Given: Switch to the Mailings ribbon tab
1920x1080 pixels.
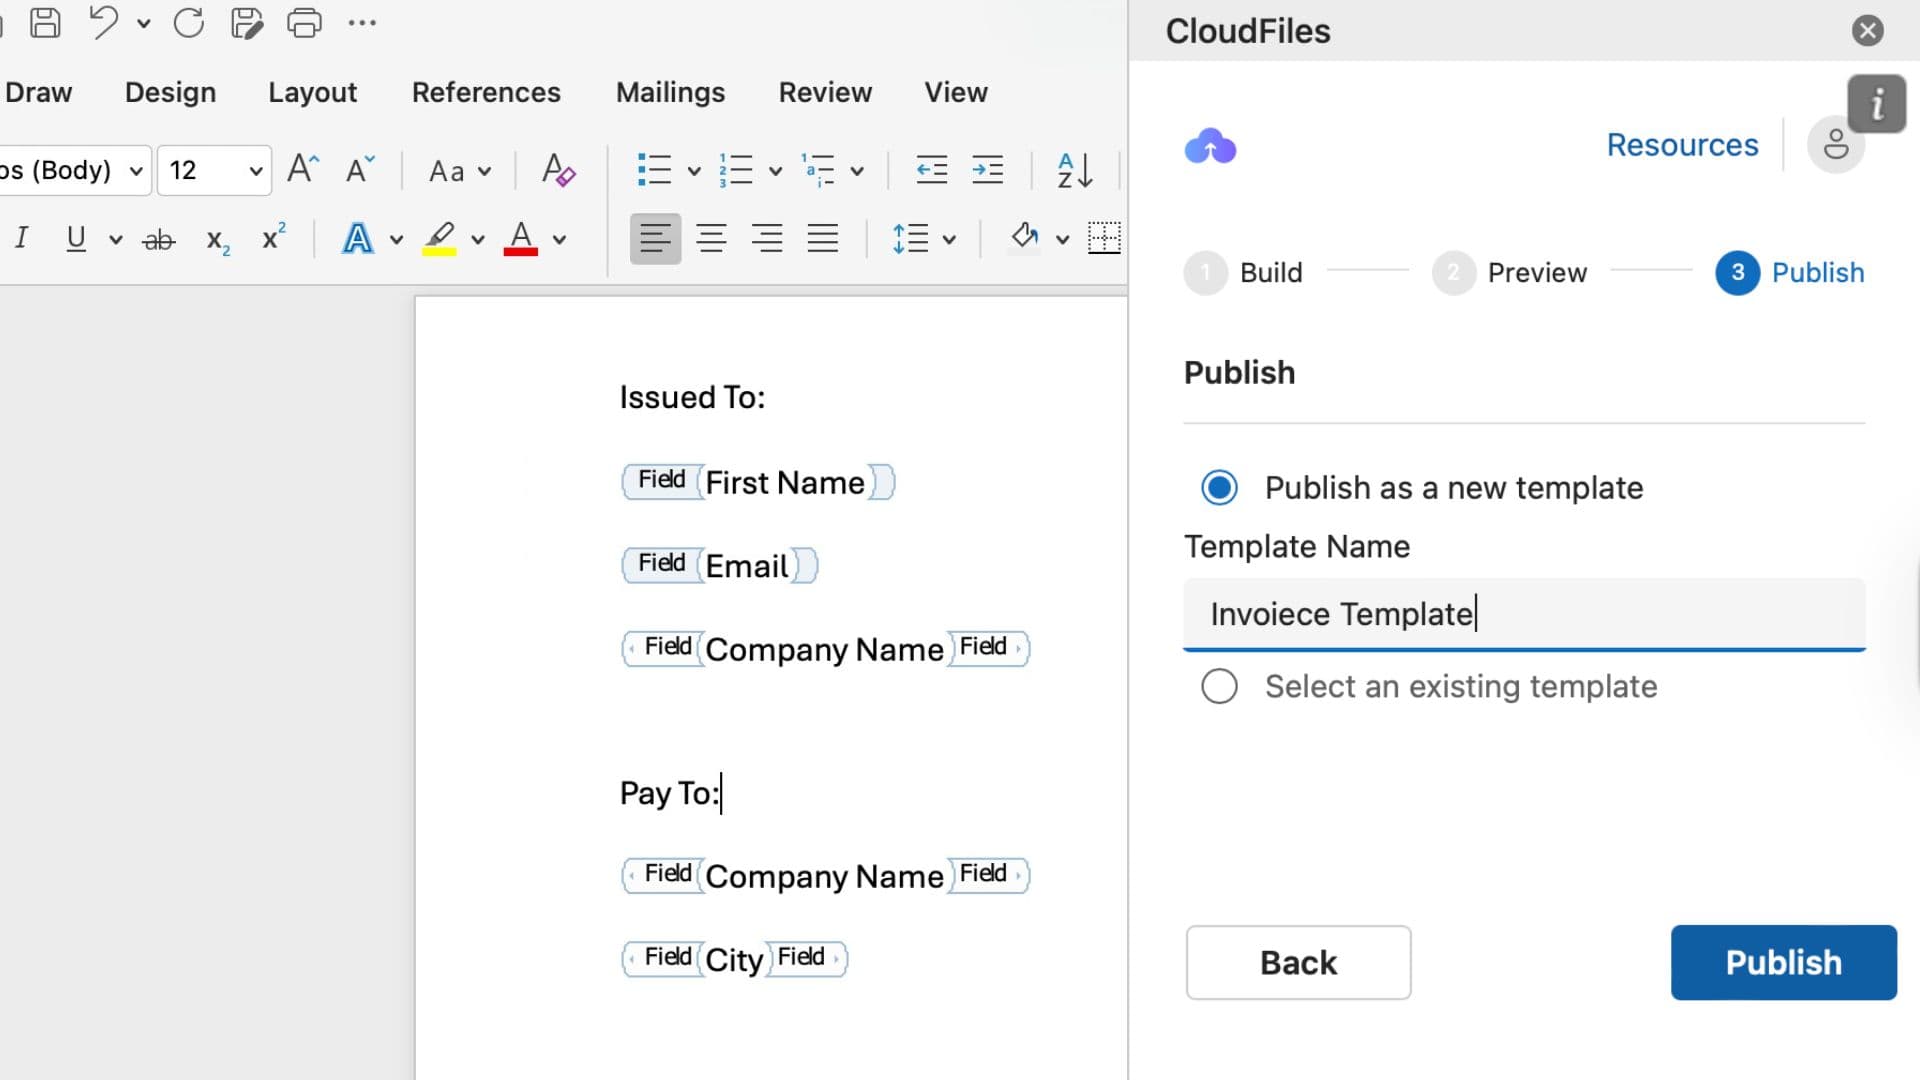Looking at the screenshot, I should click(670, 92).
